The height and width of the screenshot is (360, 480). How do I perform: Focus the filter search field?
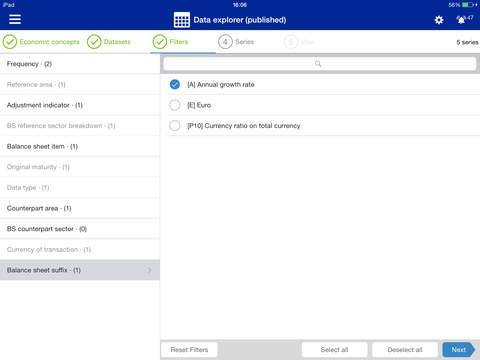pyautogui.click(x=320, y=64)
